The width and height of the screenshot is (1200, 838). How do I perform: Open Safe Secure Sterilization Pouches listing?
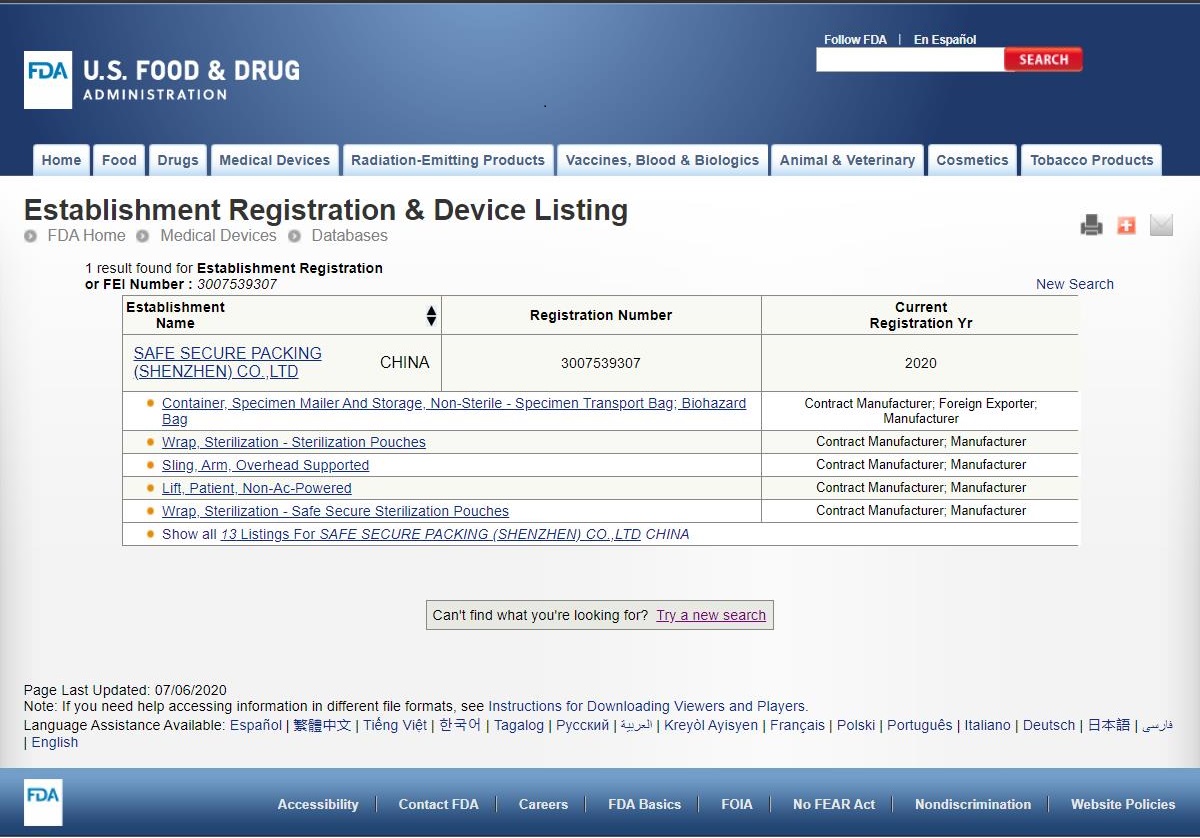pos(335,511)
